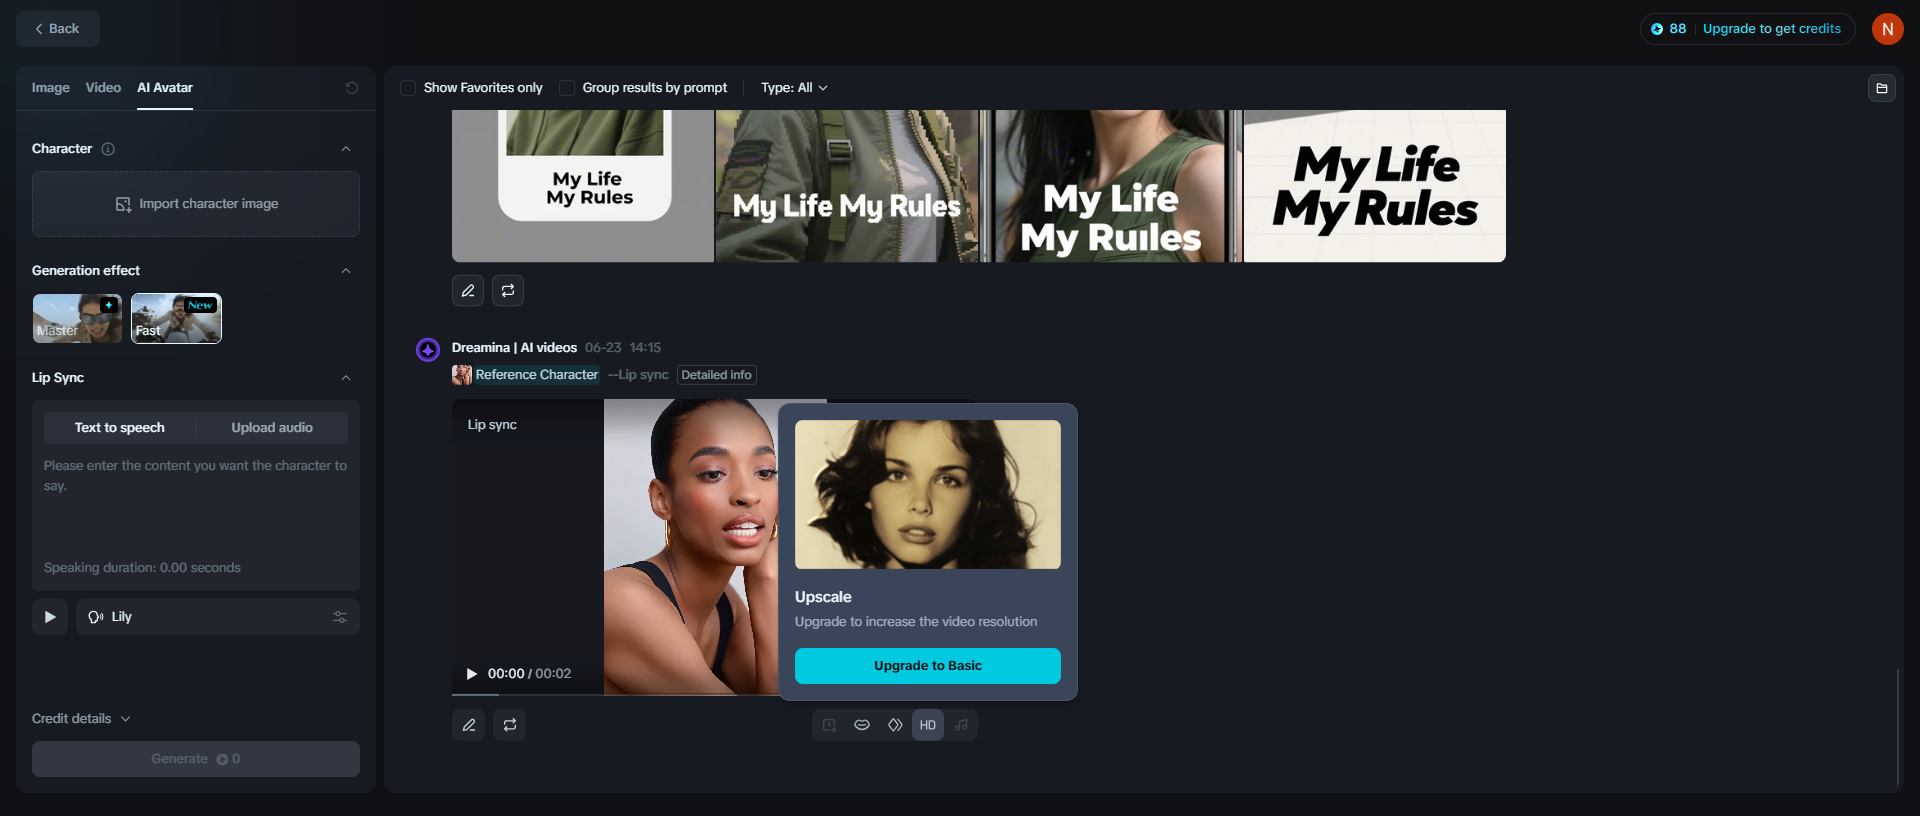
Task: Choose the Fast generation effect
Action: pyautogui.click(x=176, y=318)
